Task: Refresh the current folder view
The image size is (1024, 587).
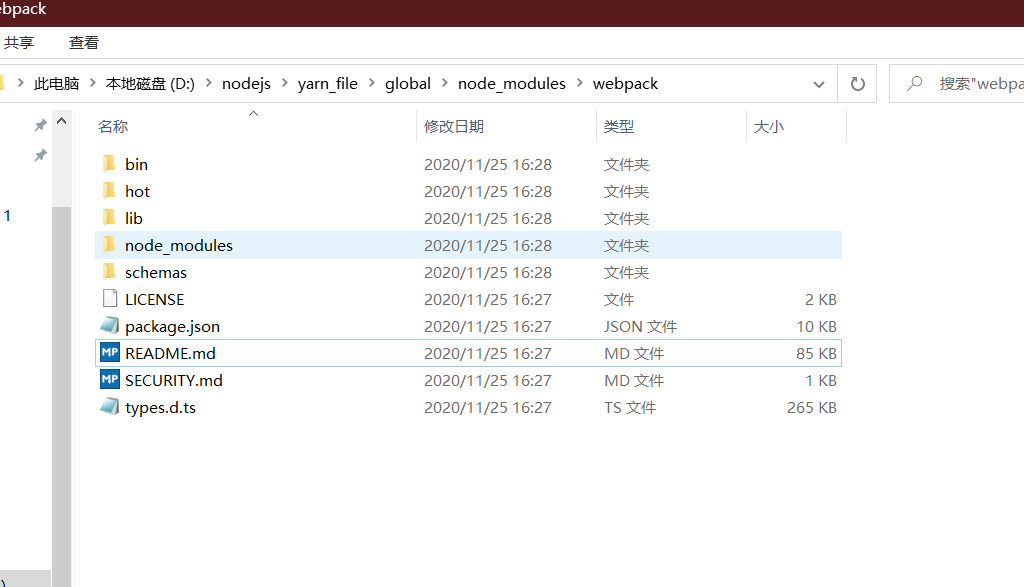Action: tap(857, 84)
